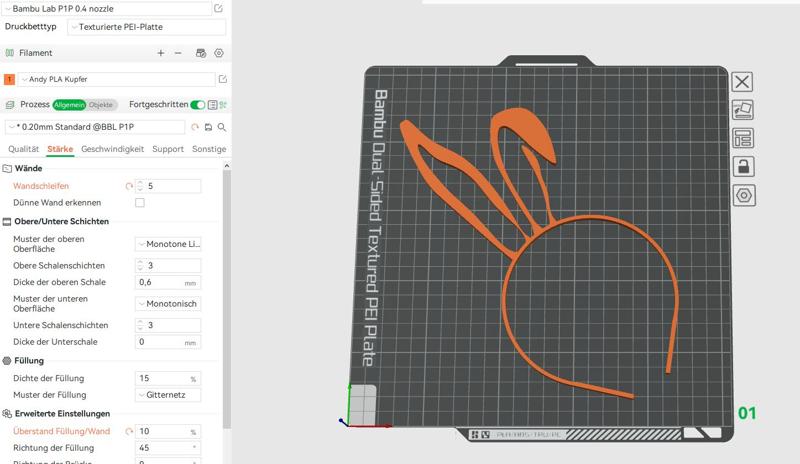The width and height of the screenshot is (800, 464).
Task: Save the 0.20mm Standard process preset
Action: pos(208,127)
